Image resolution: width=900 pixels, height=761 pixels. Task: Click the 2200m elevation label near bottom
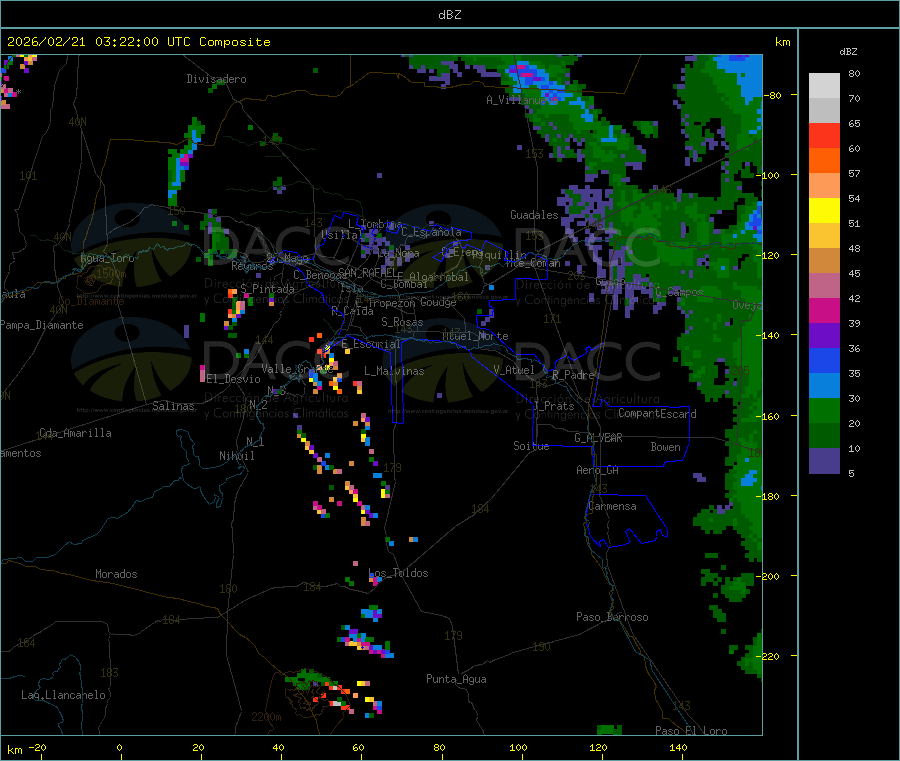click(266, 717)
